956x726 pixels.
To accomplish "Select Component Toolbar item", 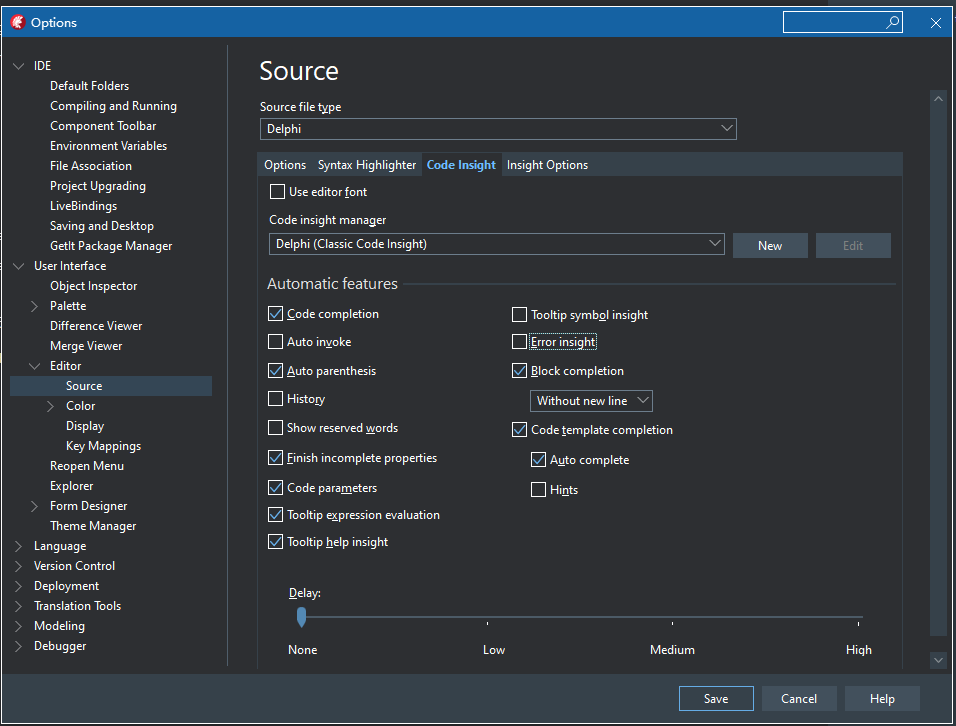I will [103, 126].
